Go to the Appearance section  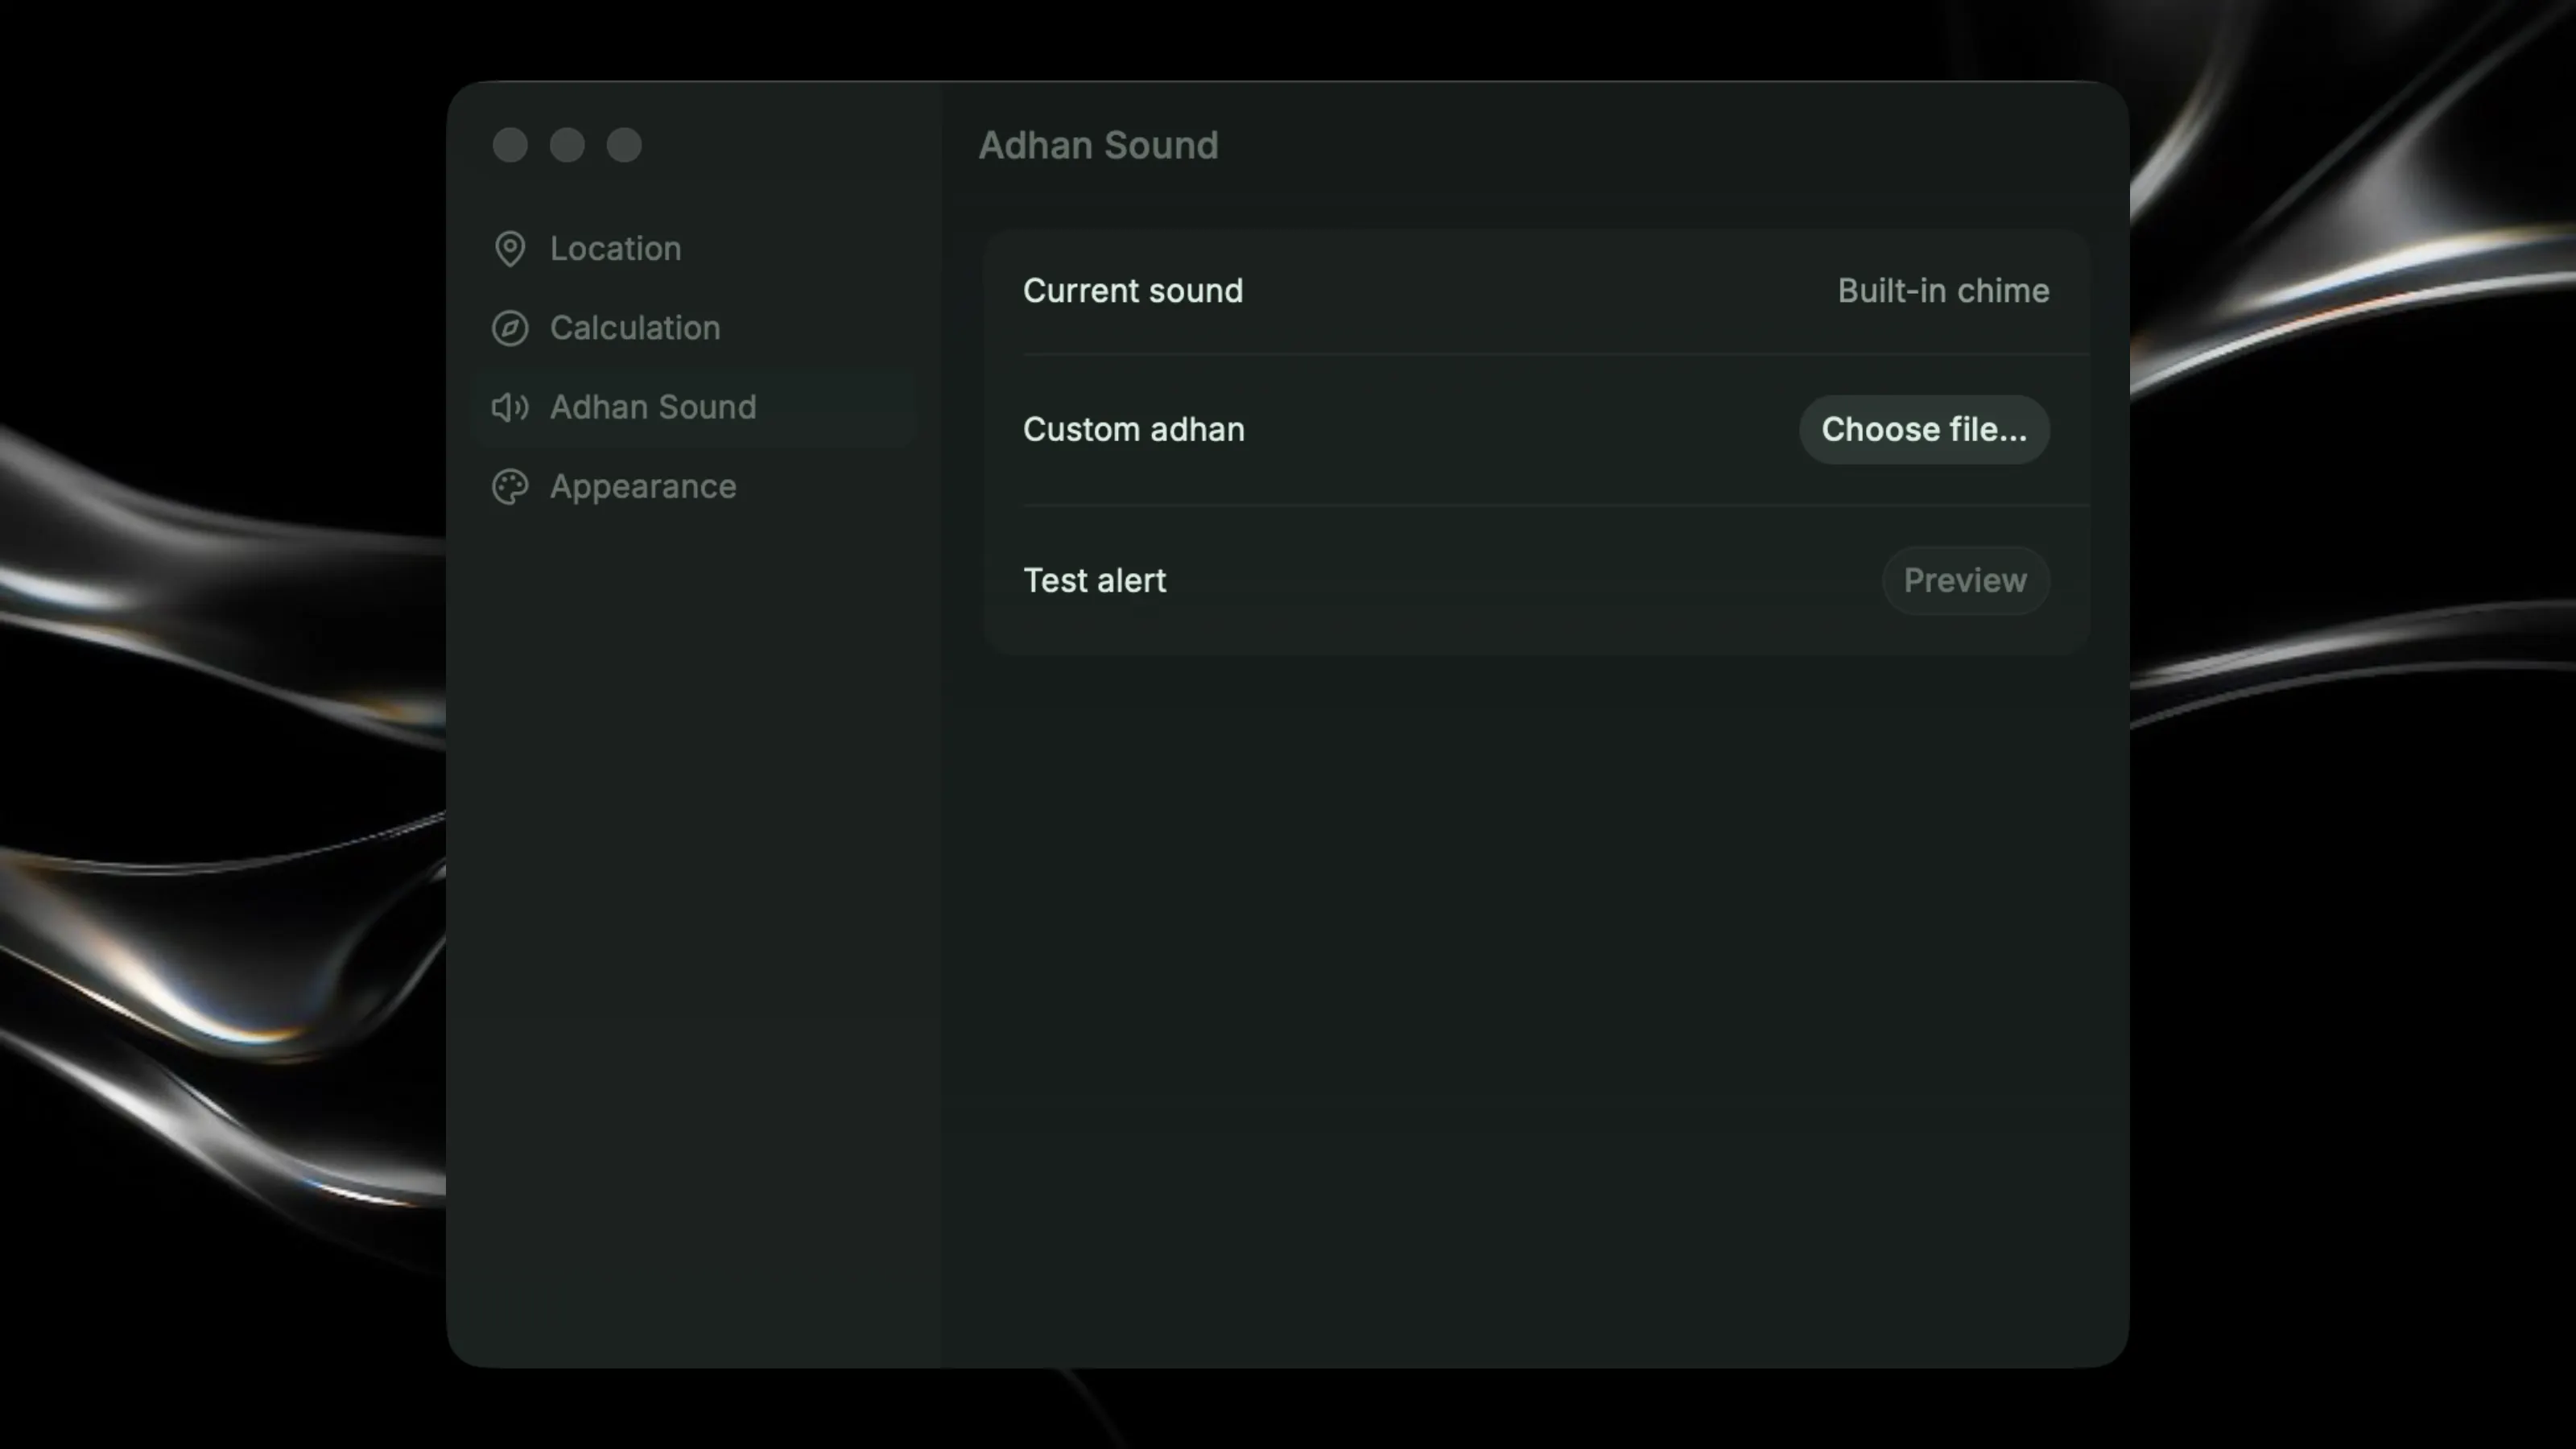694,487
